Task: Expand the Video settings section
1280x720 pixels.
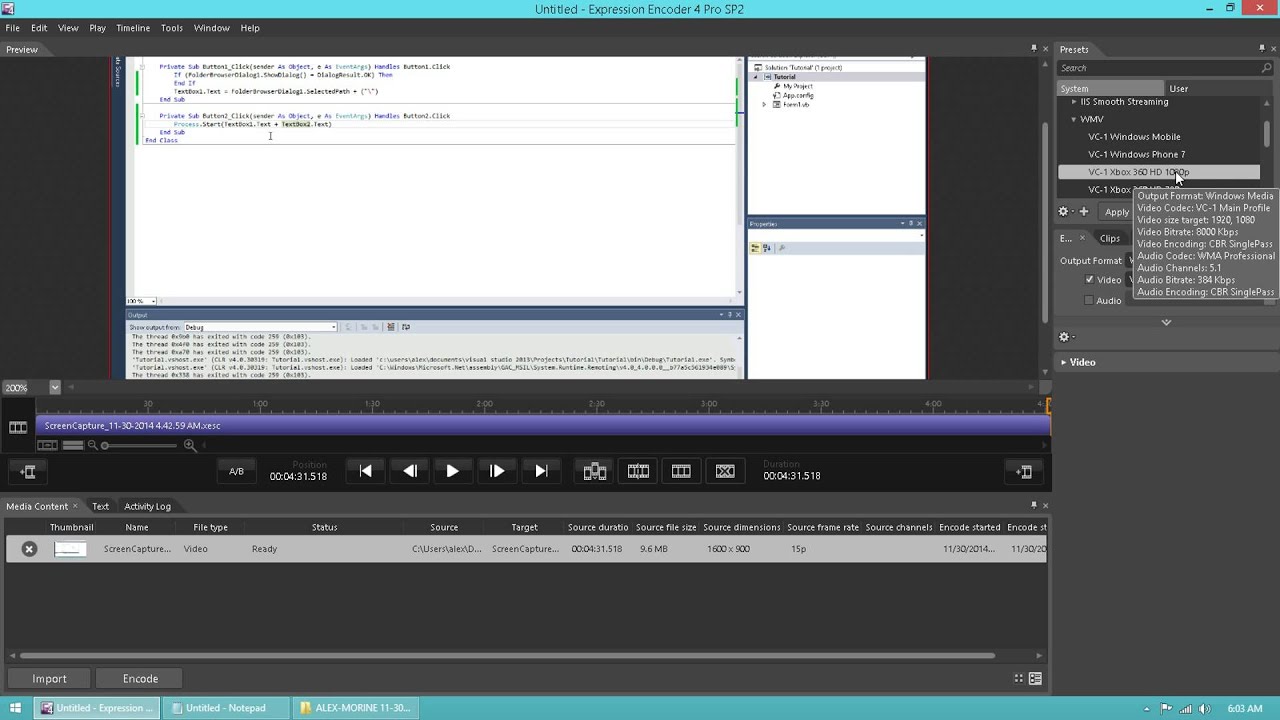Action: (1064, 362)
